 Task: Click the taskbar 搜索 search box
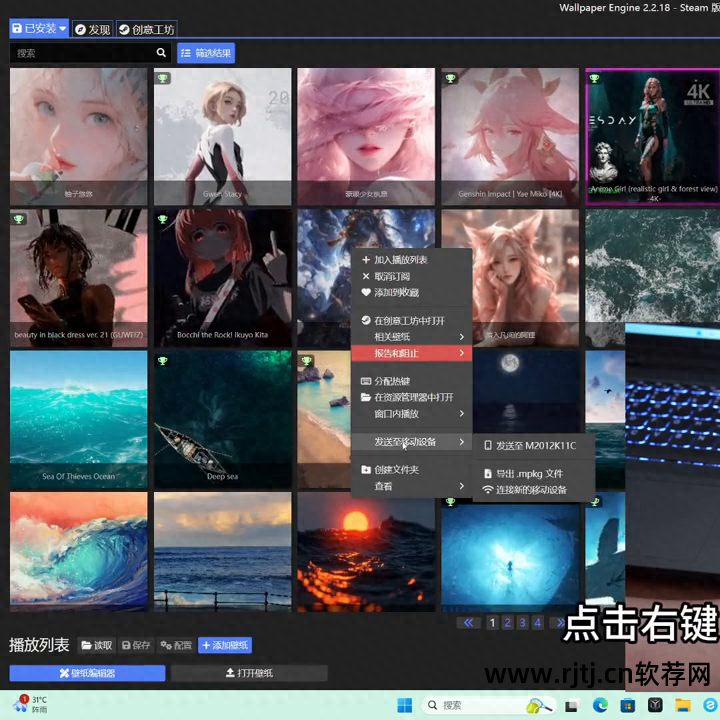[x=489, y=705]
